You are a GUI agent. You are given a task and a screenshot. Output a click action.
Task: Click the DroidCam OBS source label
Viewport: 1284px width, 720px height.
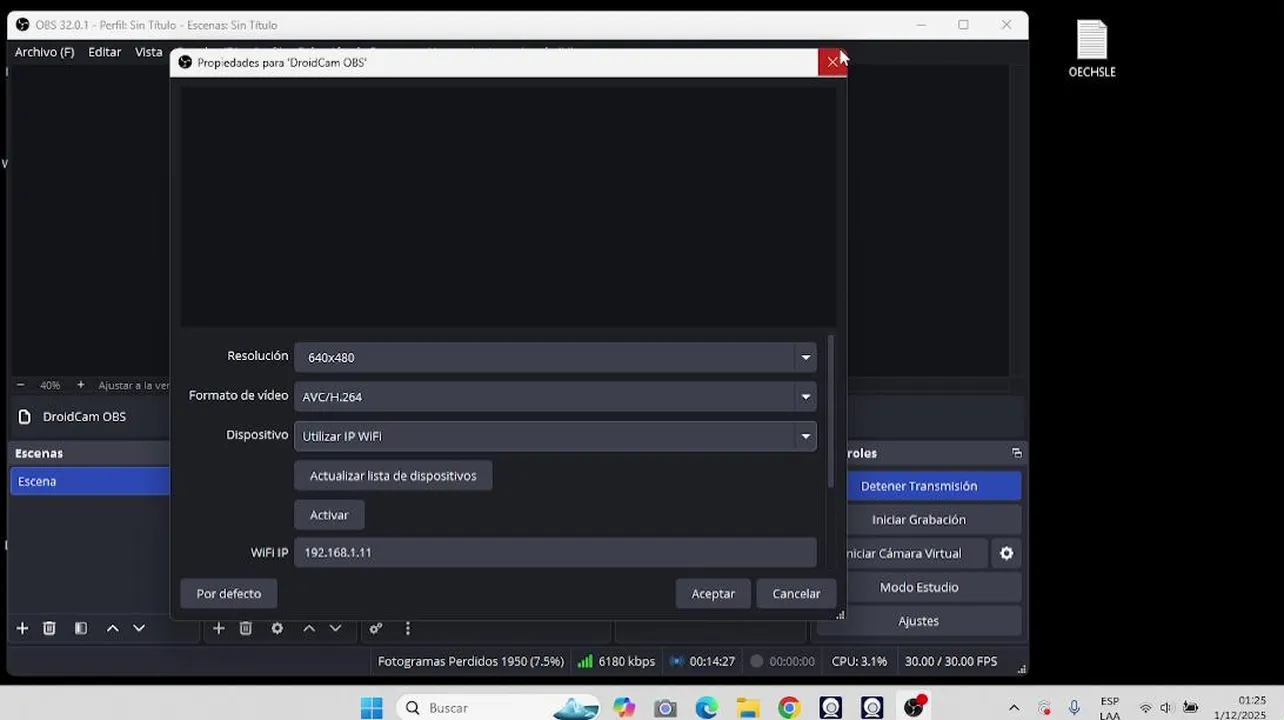pyautogui.click(x=84, y=417)
